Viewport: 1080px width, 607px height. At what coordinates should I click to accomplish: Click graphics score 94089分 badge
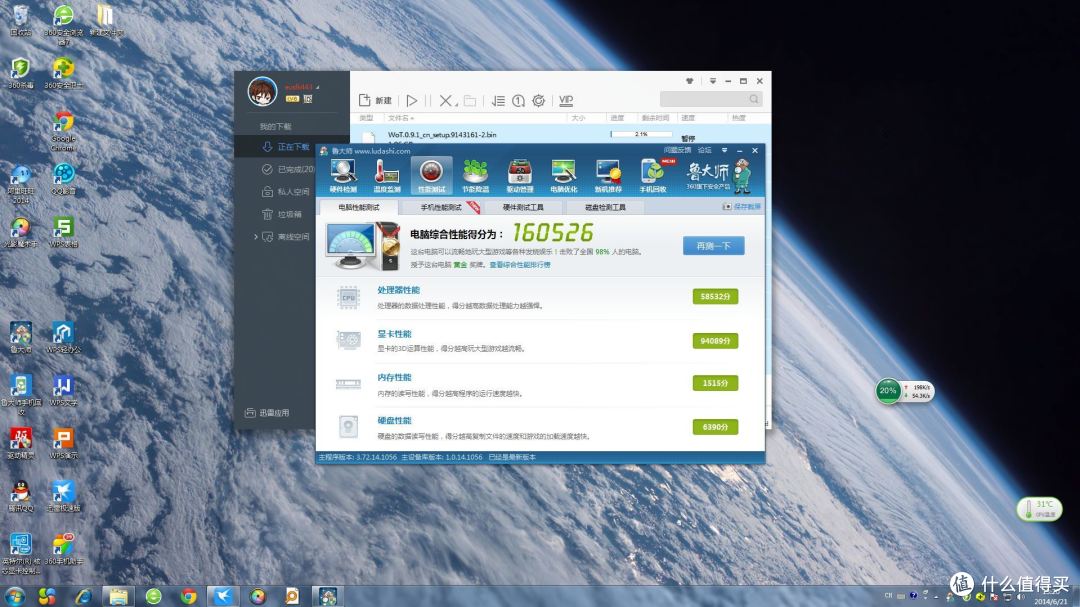tap(715, 340)
